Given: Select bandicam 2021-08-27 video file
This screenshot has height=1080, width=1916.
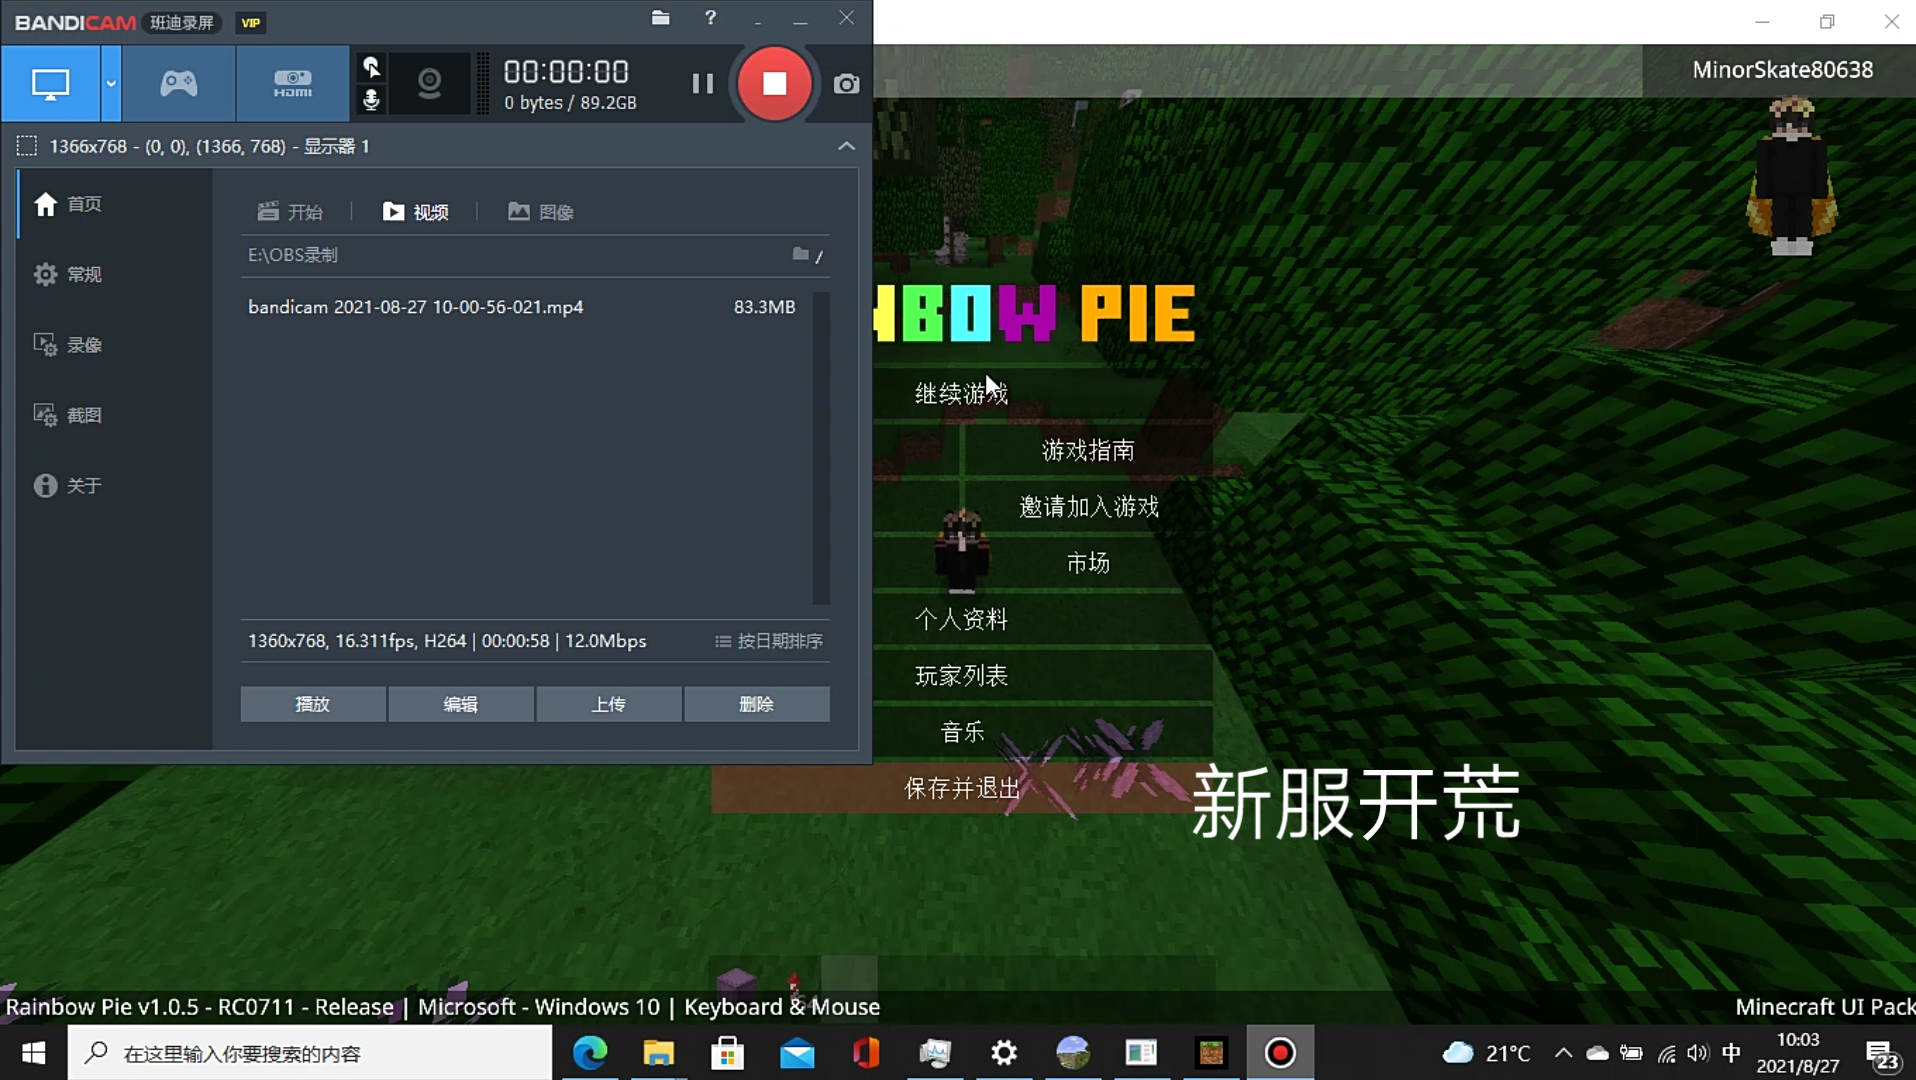Looking at the screenshot, I should (x=415, y=307).
